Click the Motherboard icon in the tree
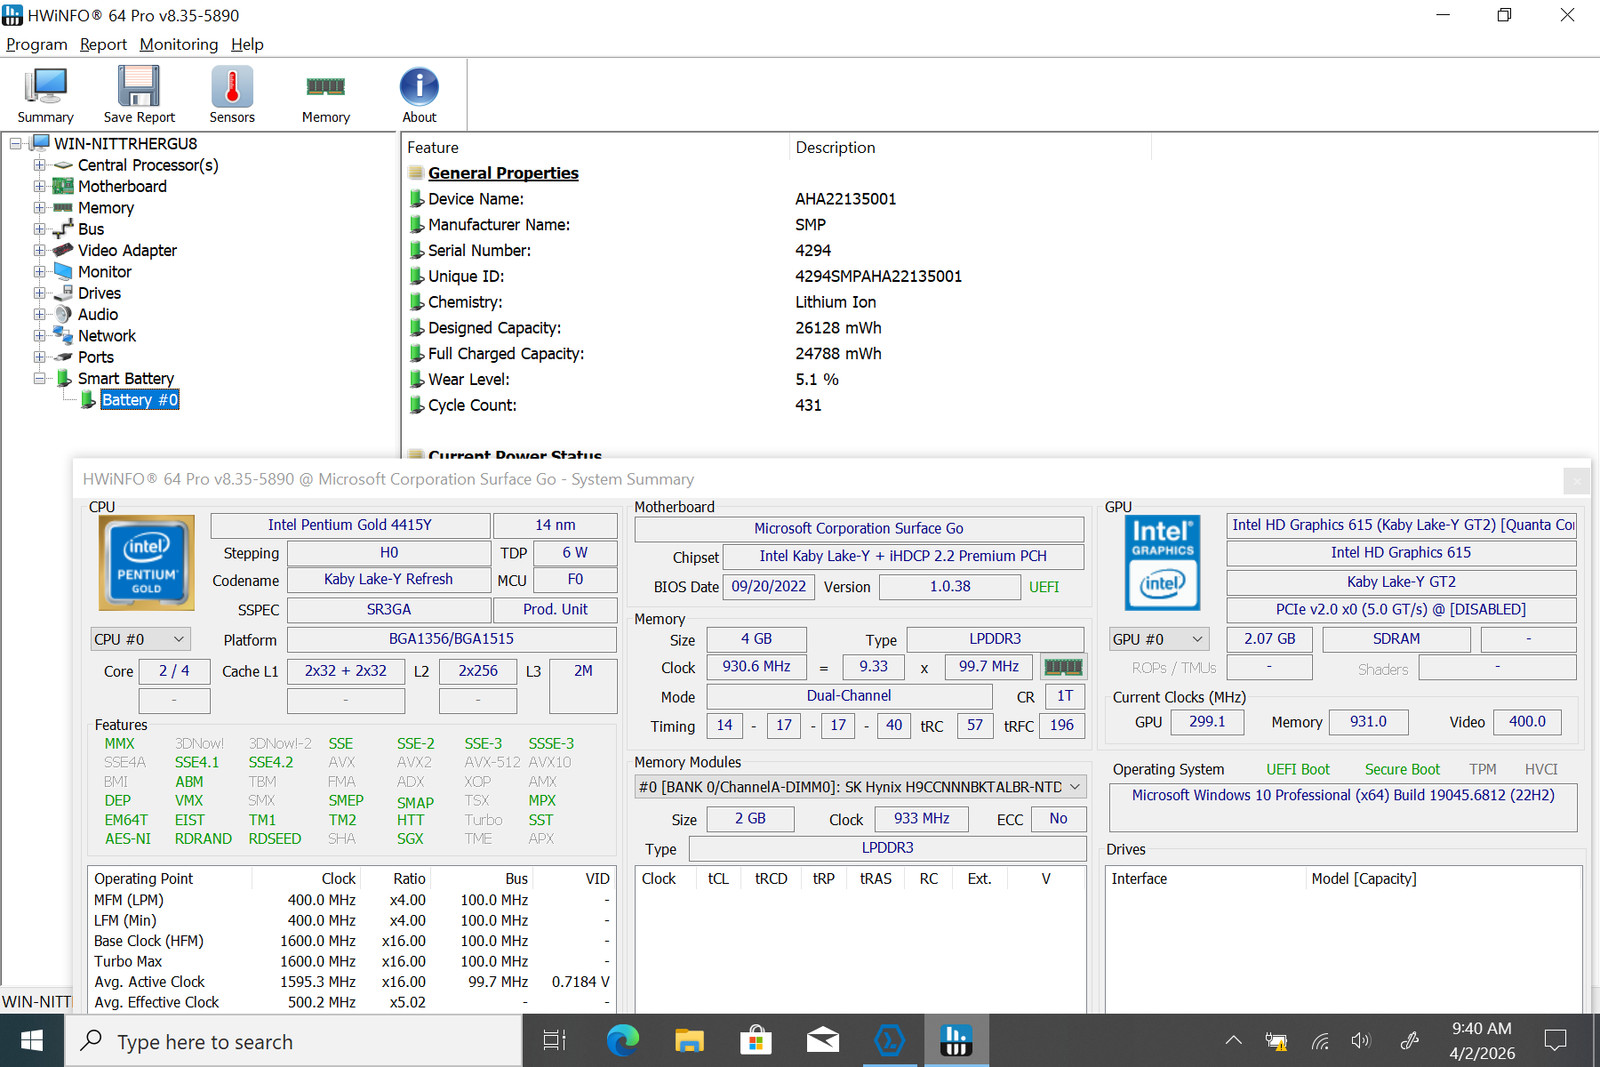The image size is (1600, 1067). (63, 186)
